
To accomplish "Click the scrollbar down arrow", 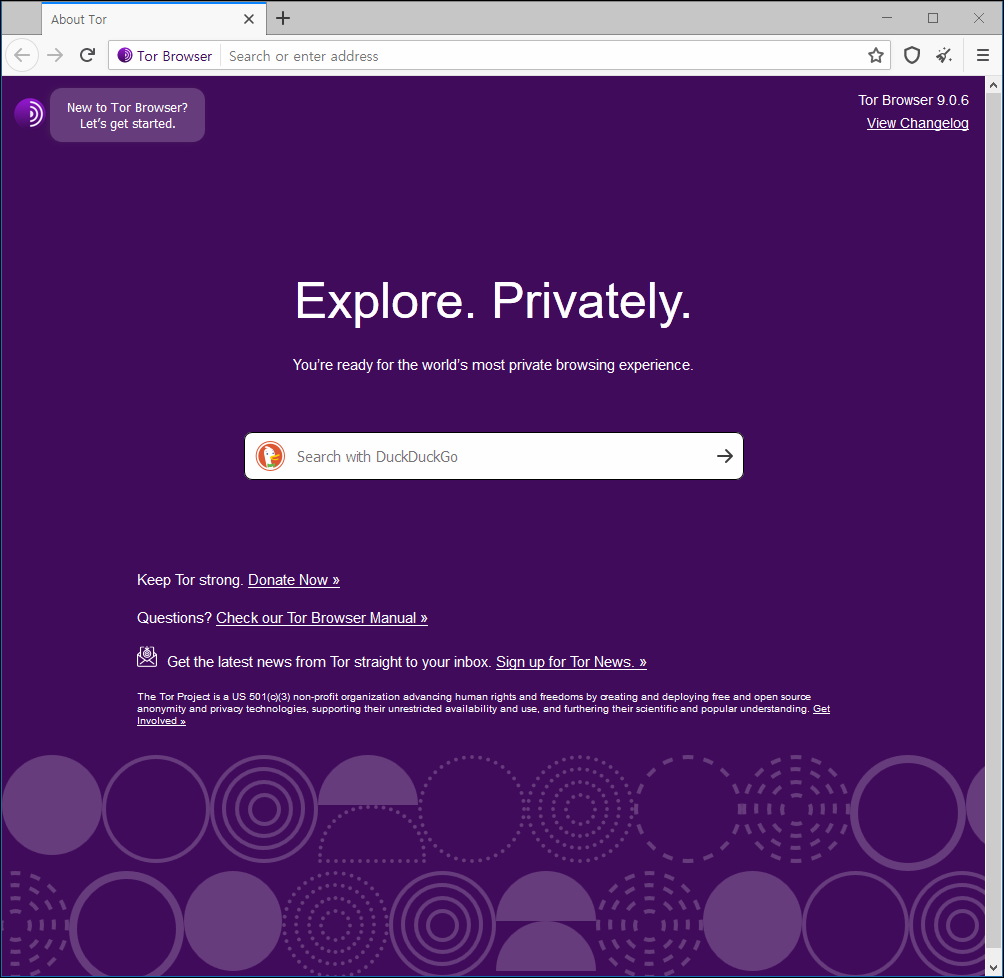I will 993,968.
